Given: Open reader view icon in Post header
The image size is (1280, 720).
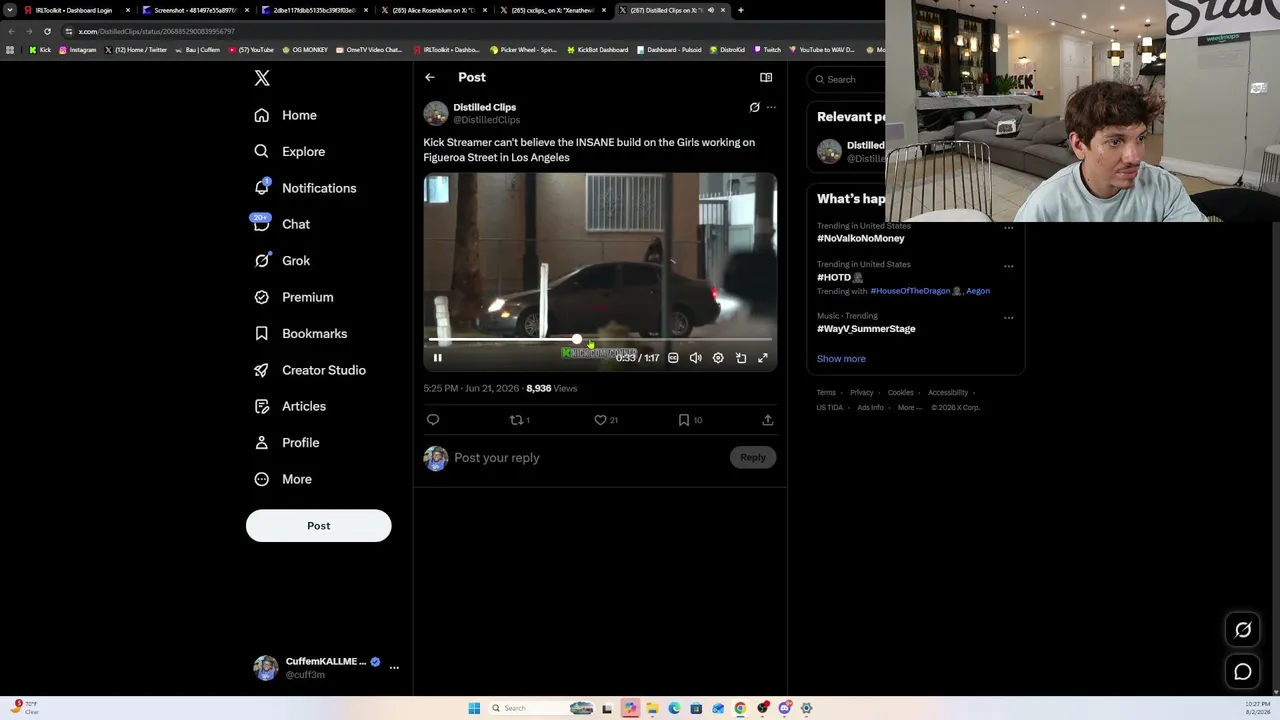Looking at the screenshot, I should pyautogui.click(x=766, y=77).
